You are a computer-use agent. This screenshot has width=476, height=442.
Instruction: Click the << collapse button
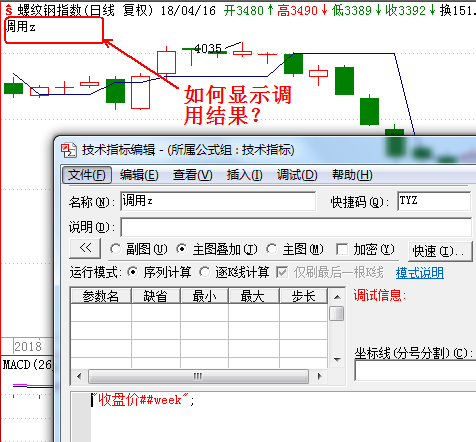point(85,248)
